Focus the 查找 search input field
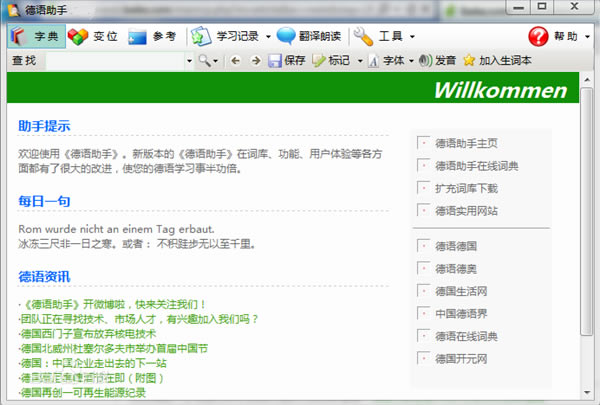This screenshot has width=600, height=405. (115, 60)
